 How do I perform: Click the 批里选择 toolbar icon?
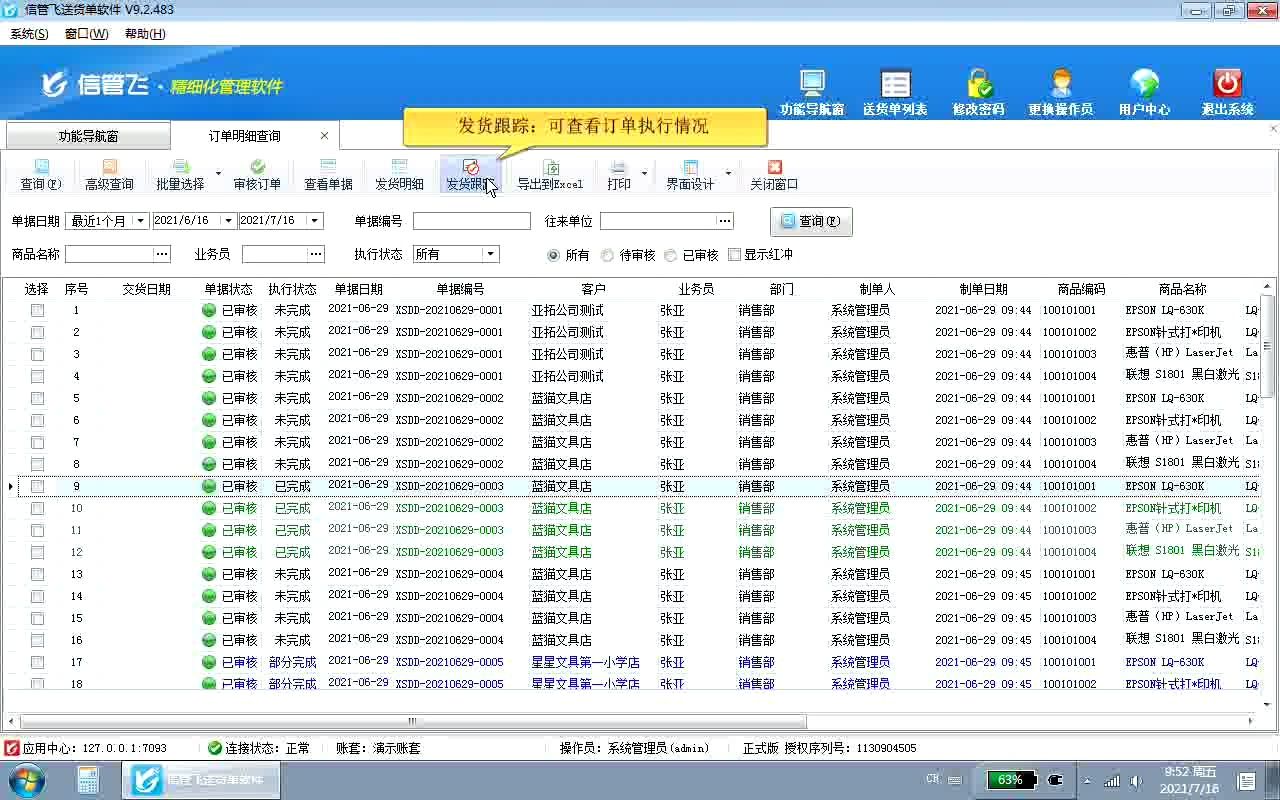pos(180,175)
